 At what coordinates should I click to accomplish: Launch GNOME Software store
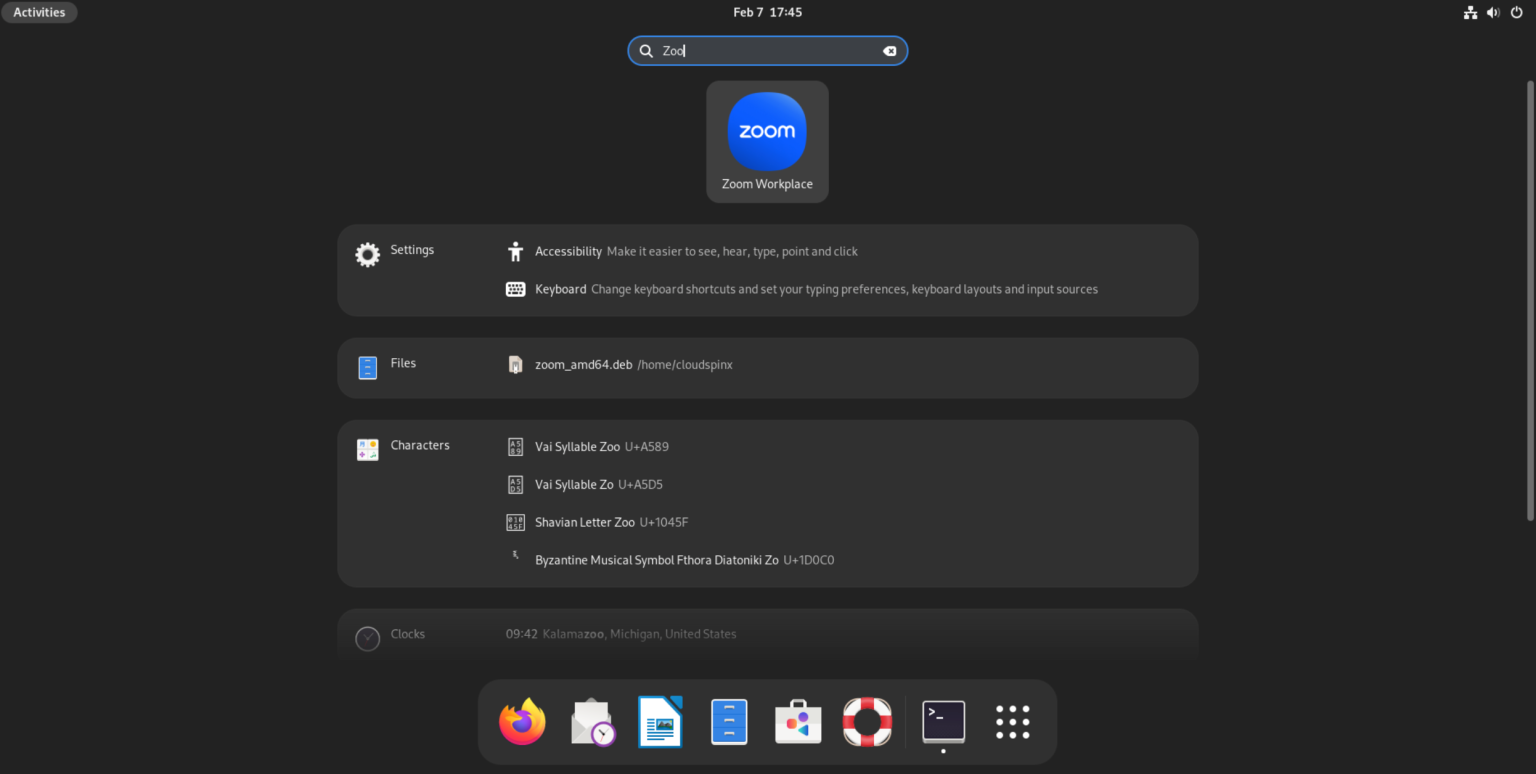click(x=797, y=721)
